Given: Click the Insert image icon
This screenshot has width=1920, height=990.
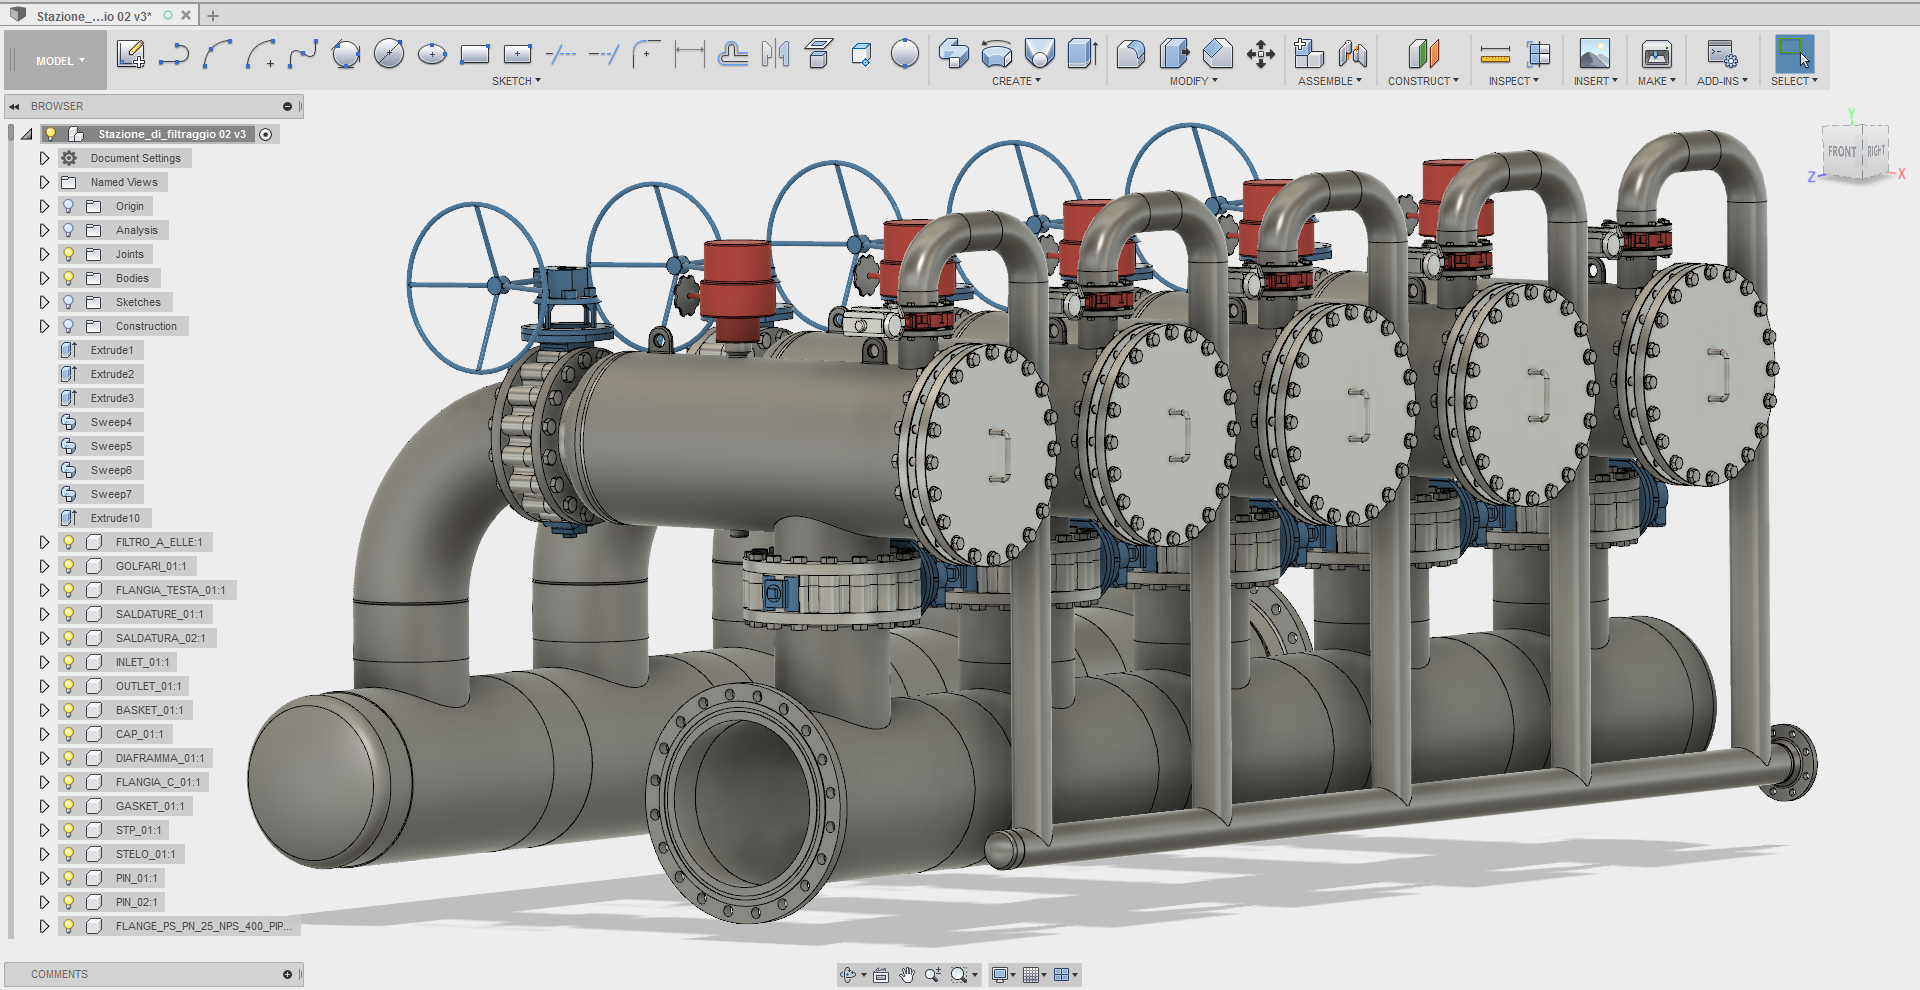Looking at the screenshot, I should (x=1594, y=54).
